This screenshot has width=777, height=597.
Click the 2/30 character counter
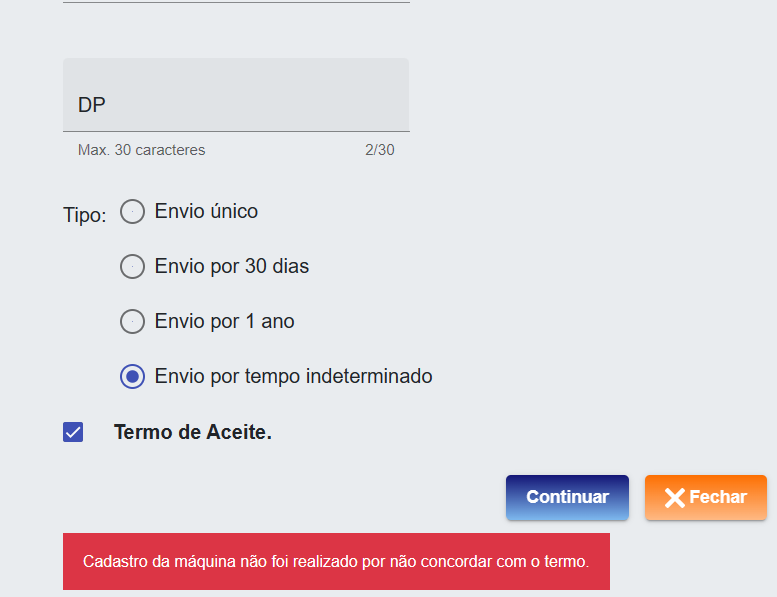[380, 150]
